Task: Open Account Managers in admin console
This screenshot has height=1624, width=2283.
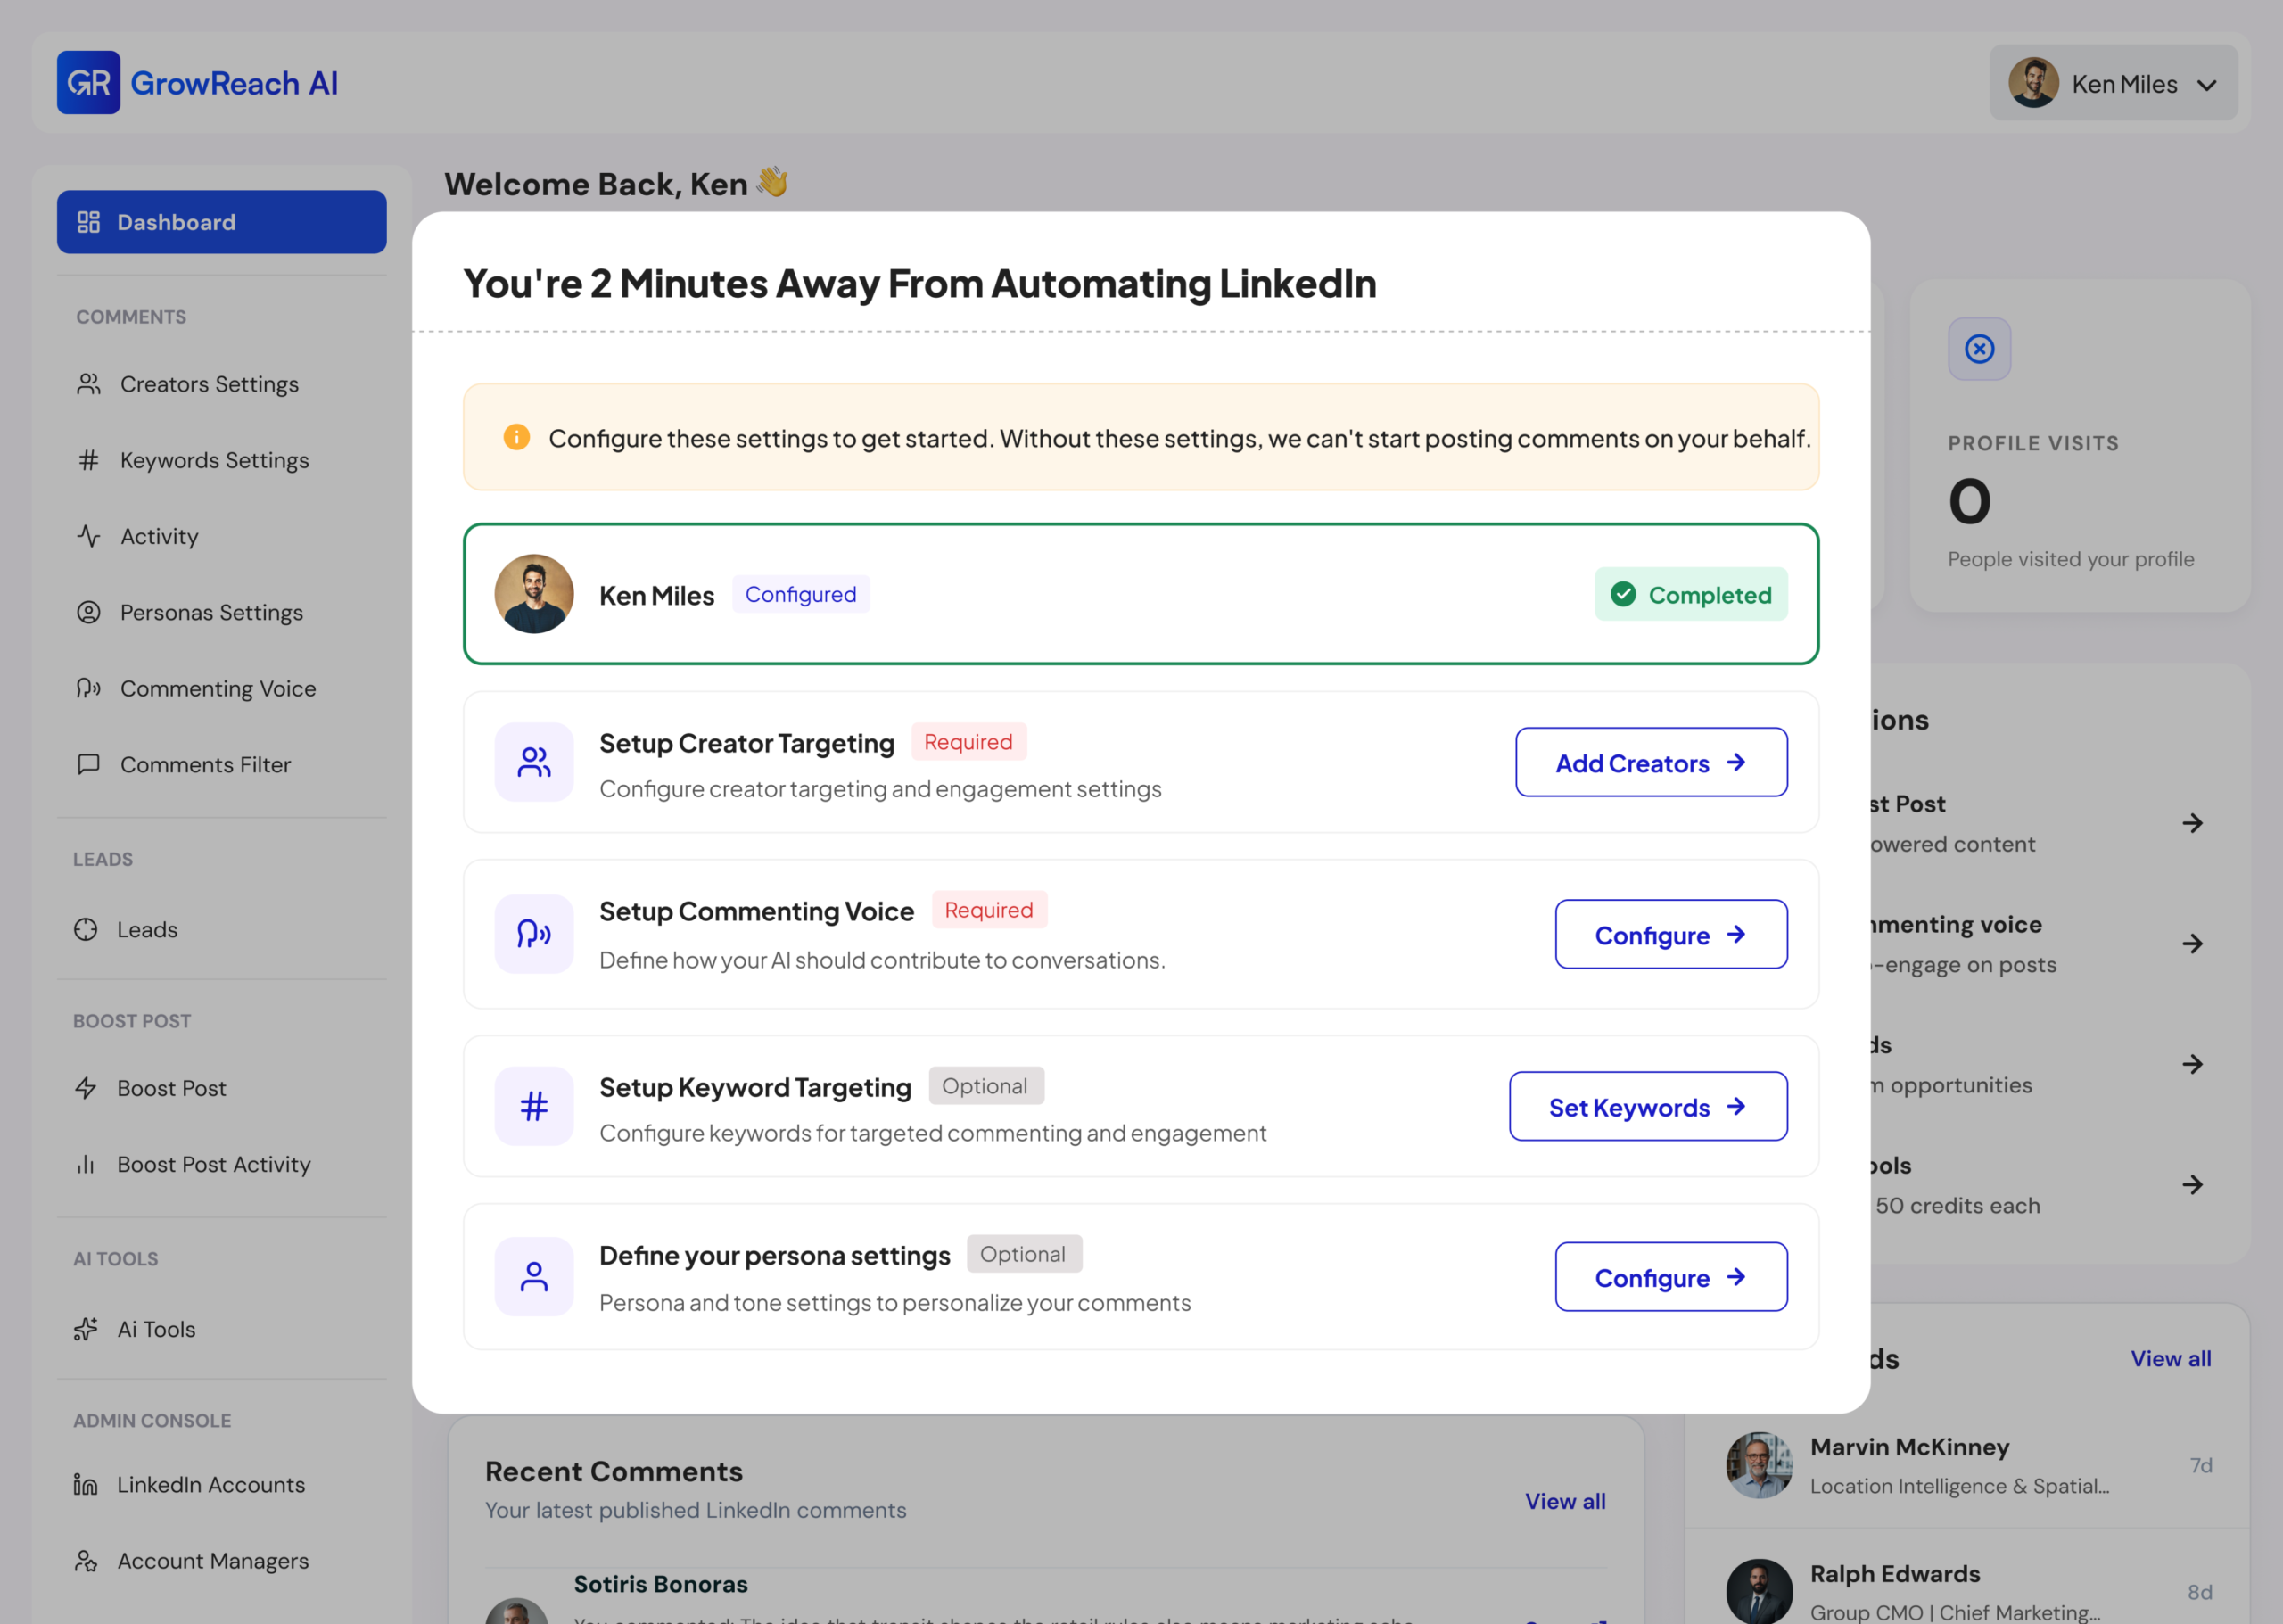Action: (x=191, y=1561)
